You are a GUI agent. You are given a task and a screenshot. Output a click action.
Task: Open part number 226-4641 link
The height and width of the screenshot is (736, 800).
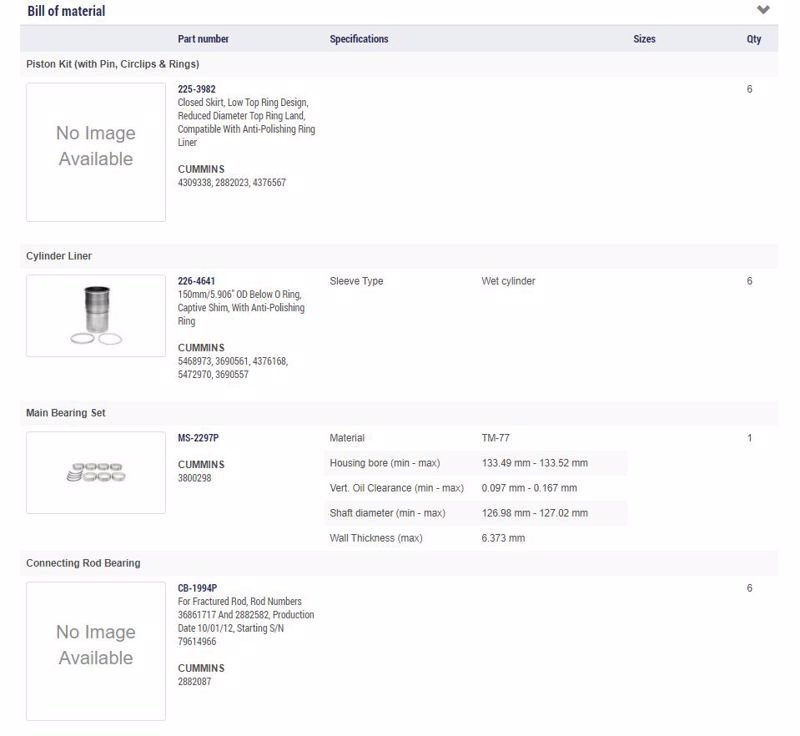coord(196,281)
